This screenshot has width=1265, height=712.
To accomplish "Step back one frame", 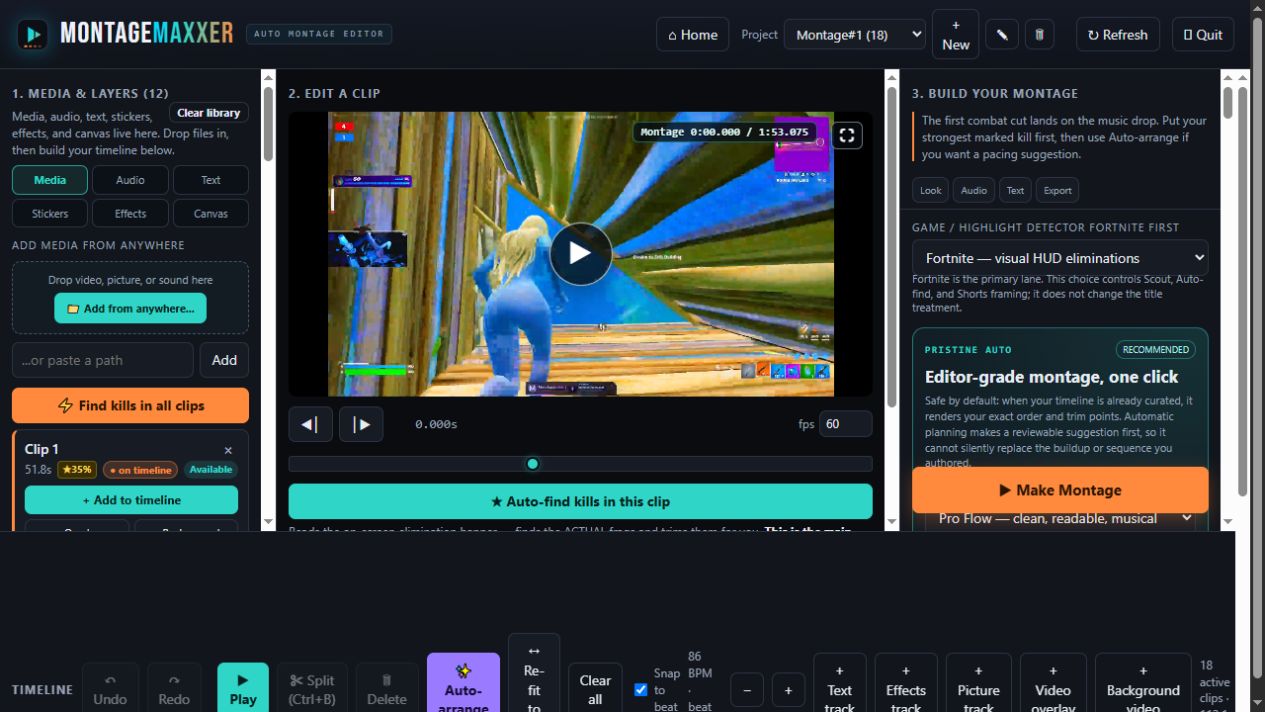I will 310,425.
